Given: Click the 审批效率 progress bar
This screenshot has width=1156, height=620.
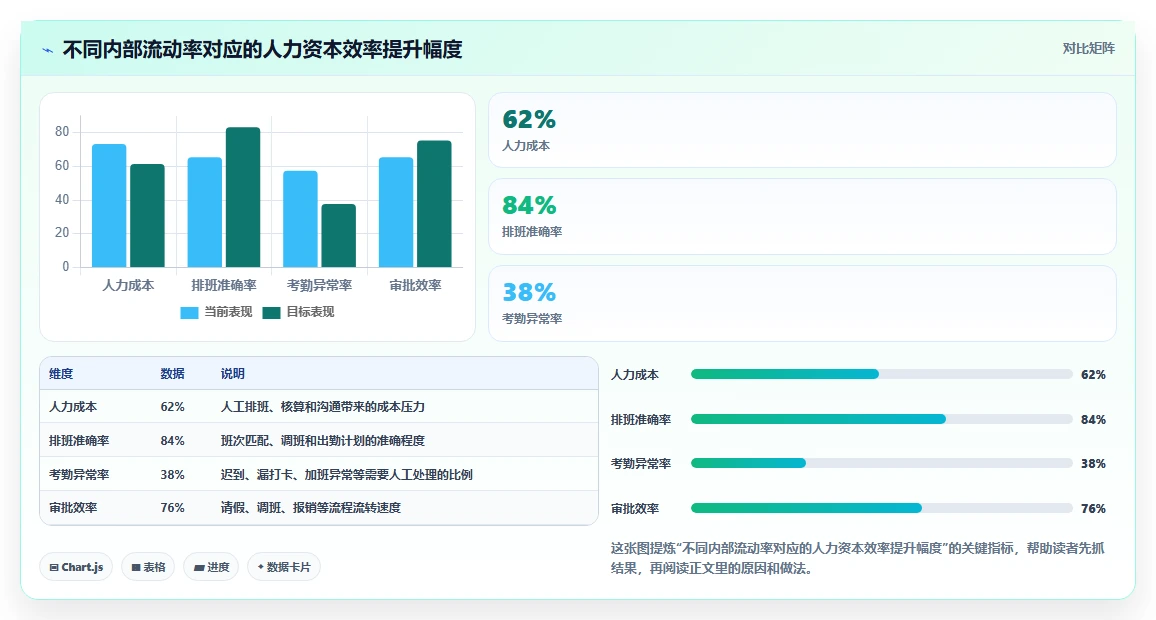Looking at the screenshot, I should coord(881,509).
